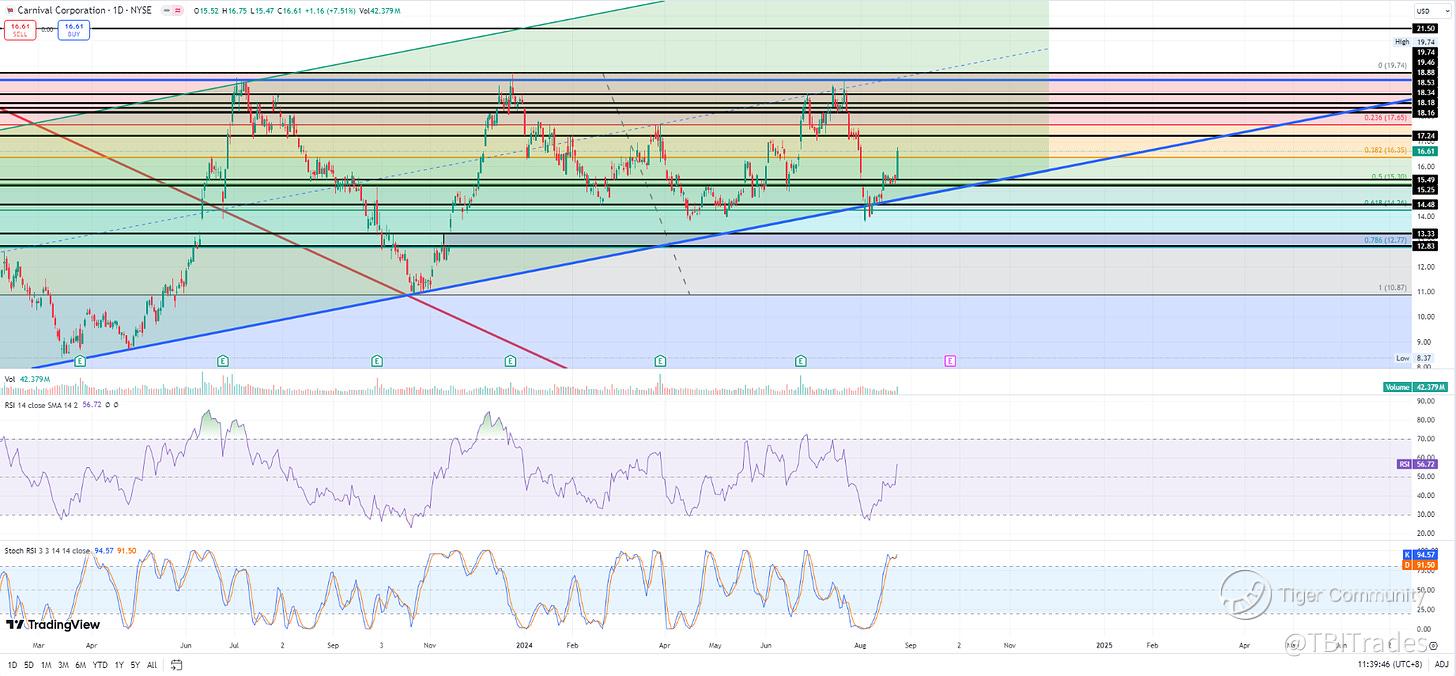Click the Low 8.37 price label
Image resolution: width=1456 pixels, height=676 pixels.
point(1415,357)
